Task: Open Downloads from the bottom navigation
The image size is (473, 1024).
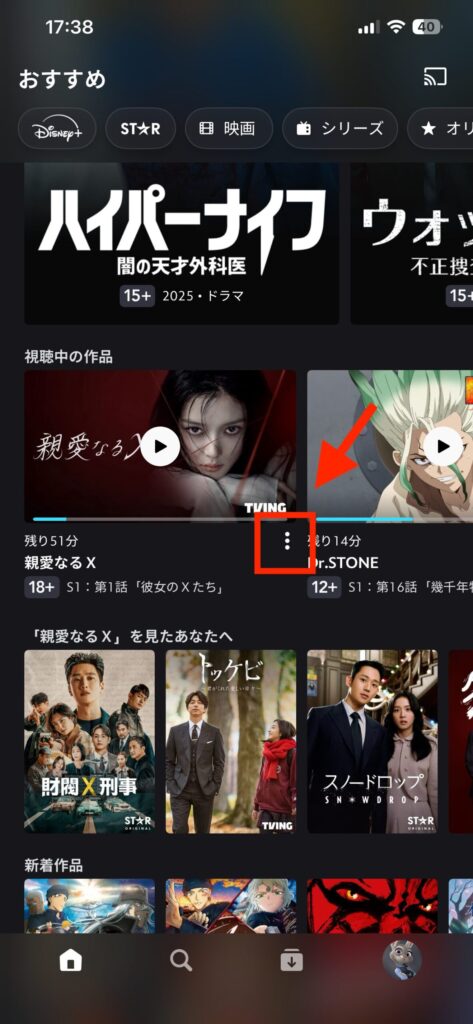Action: 291,960
